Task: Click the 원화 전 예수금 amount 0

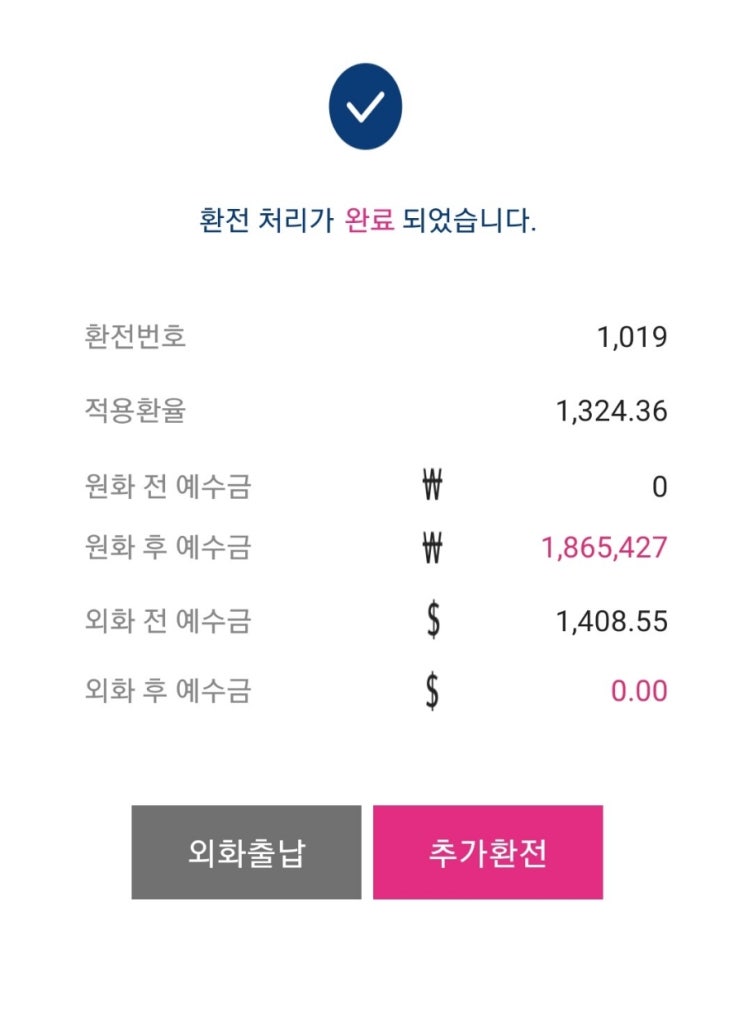Action: tap(659, 488)
